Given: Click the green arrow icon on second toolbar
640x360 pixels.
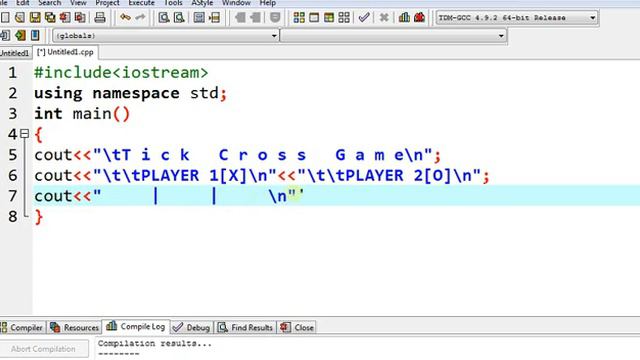Looking at the screenshot, I should [20, 36].
